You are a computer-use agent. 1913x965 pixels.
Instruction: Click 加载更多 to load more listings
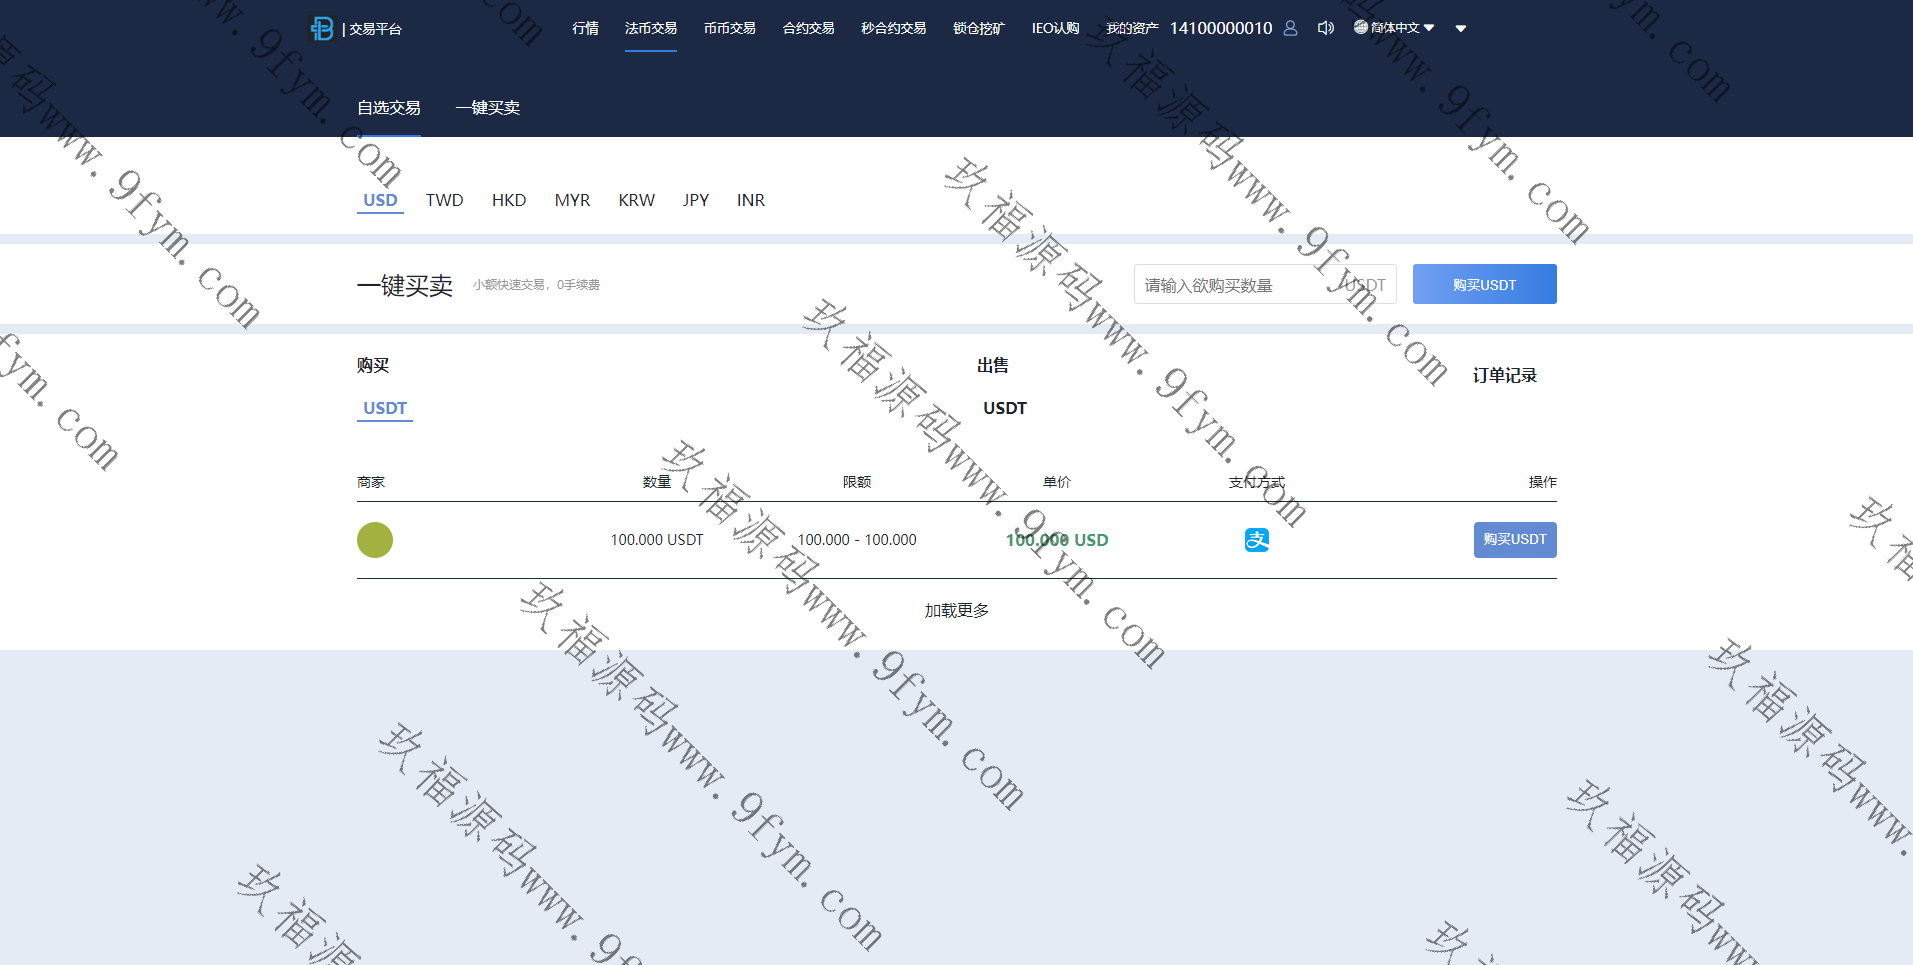click(x=956, y=611)
